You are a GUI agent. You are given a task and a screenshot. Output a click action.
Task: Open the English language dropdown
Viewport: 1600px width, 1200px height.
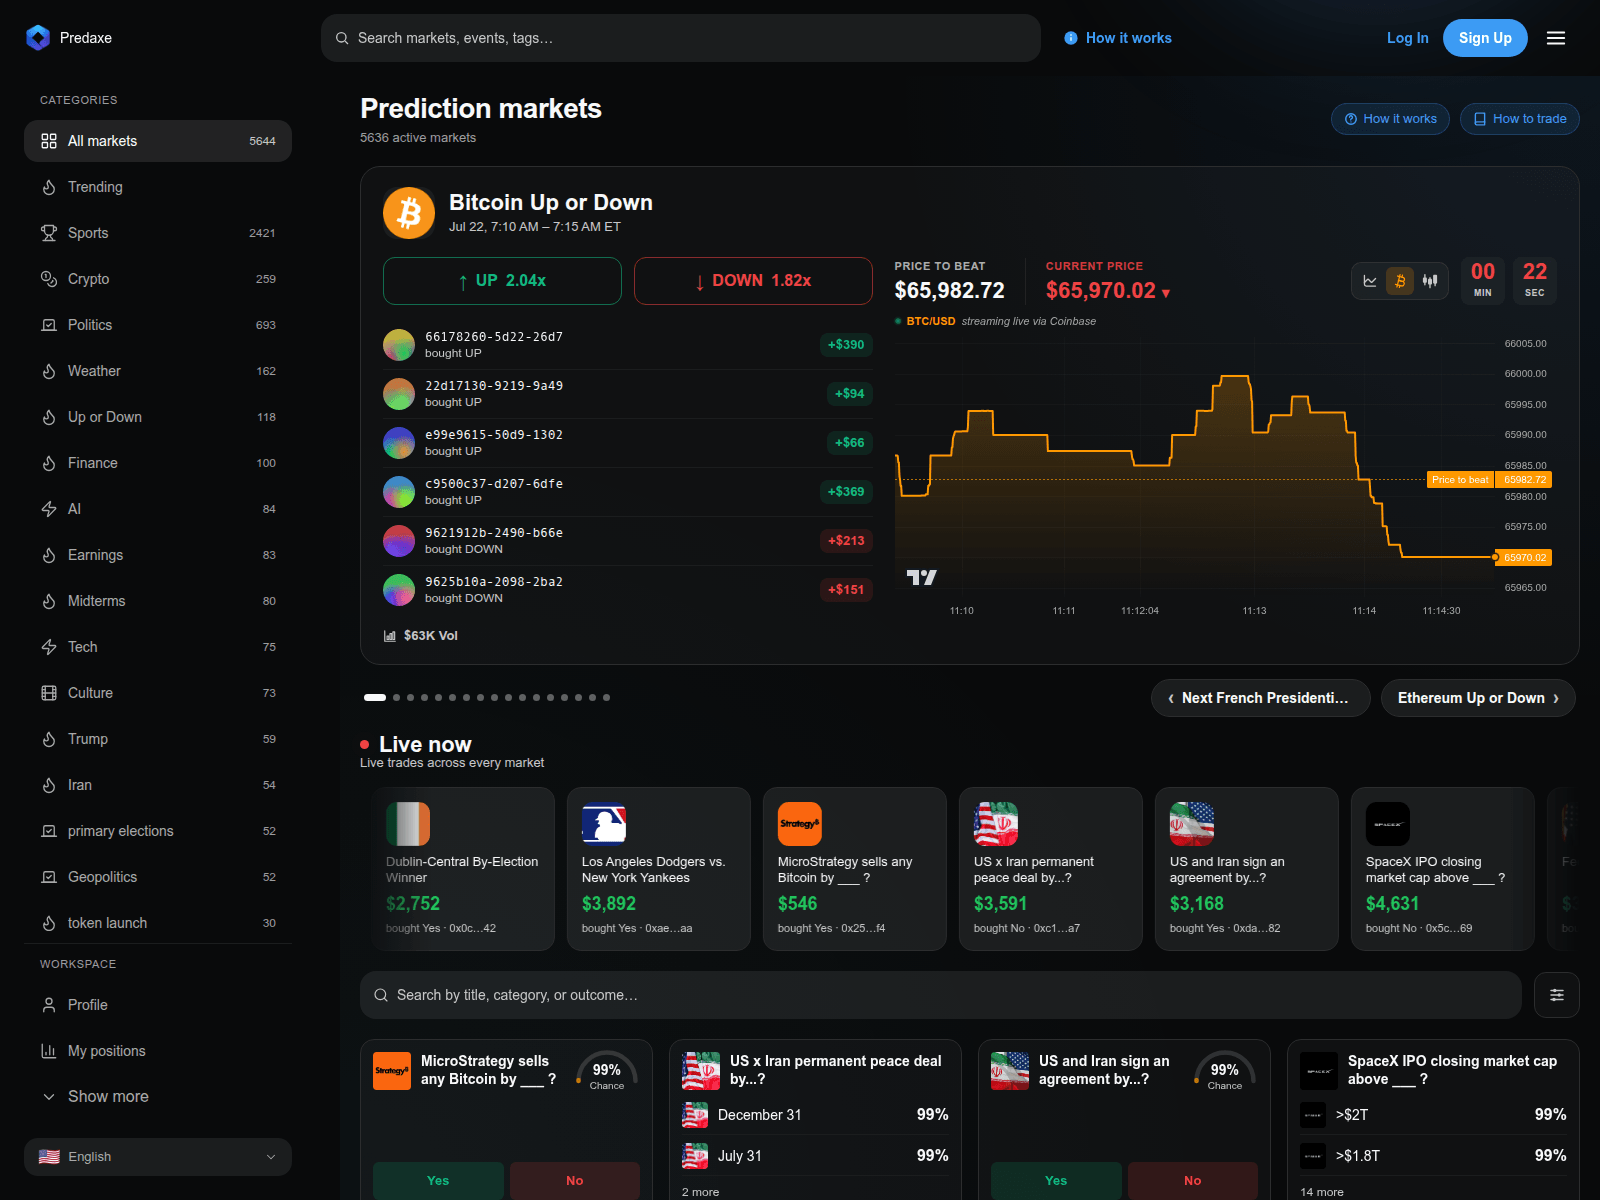tap(158, 1157)
